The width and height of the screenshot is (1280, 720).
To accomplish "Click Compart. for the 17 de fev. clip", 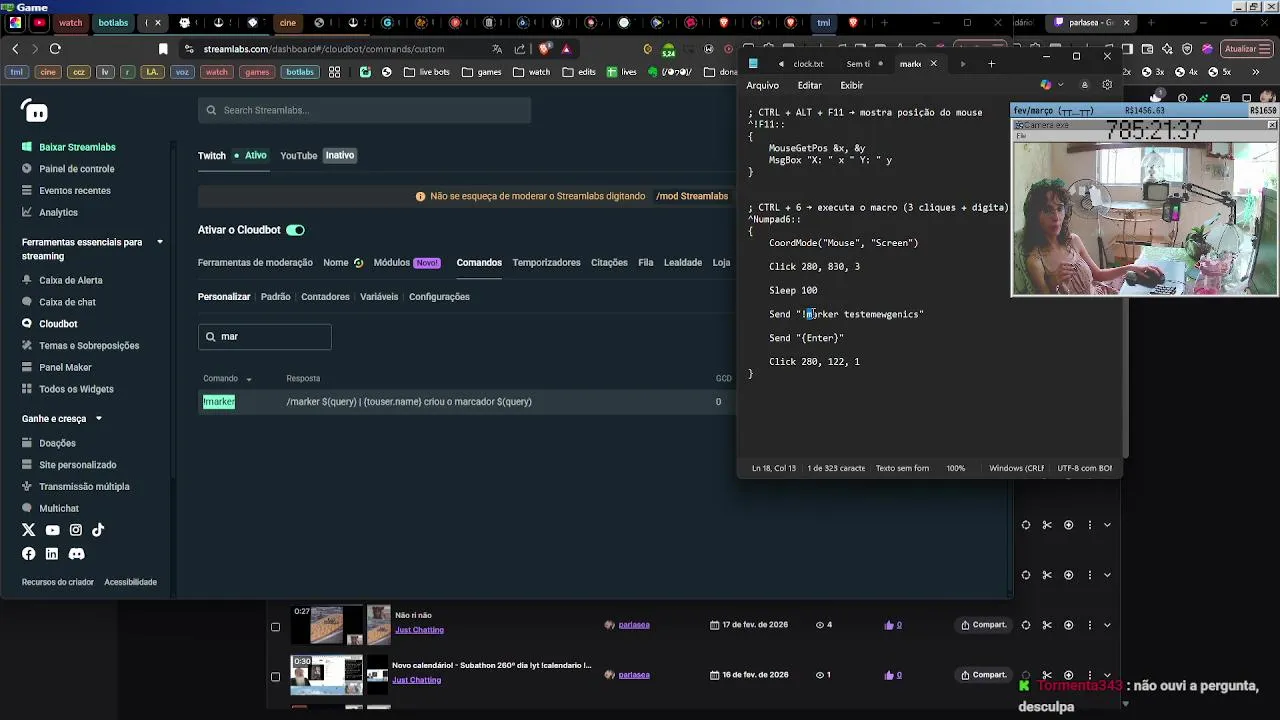I will [984, 625].
